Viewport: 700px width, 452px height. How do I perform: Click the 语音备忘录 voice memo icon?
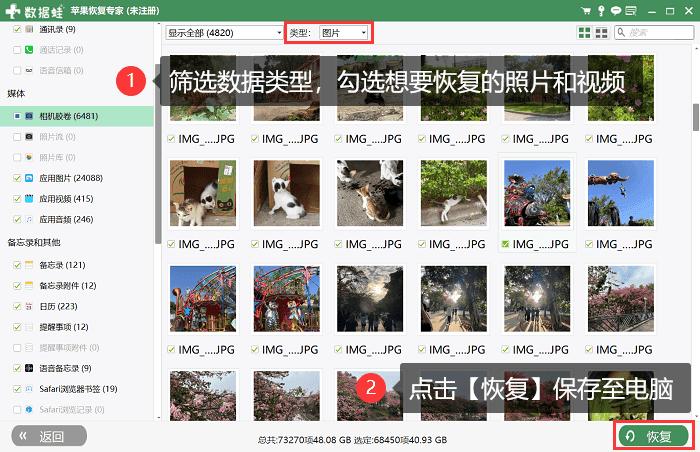(x=29, y=368)
